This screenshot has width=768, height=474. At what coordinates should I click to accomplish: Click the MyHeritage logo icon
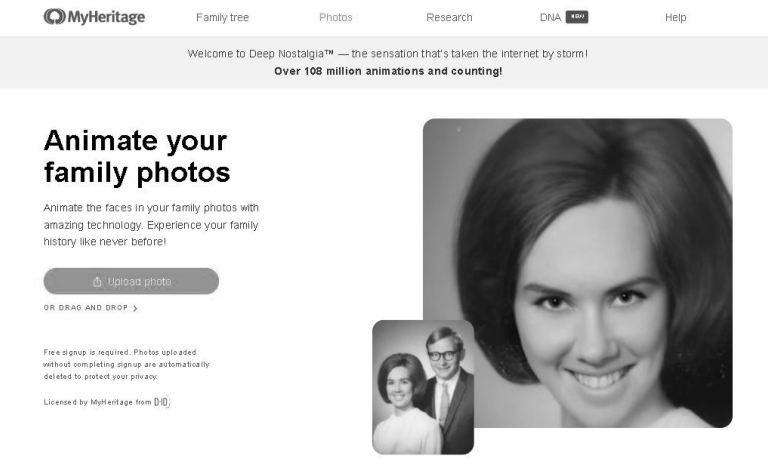[x=54, y=17]
